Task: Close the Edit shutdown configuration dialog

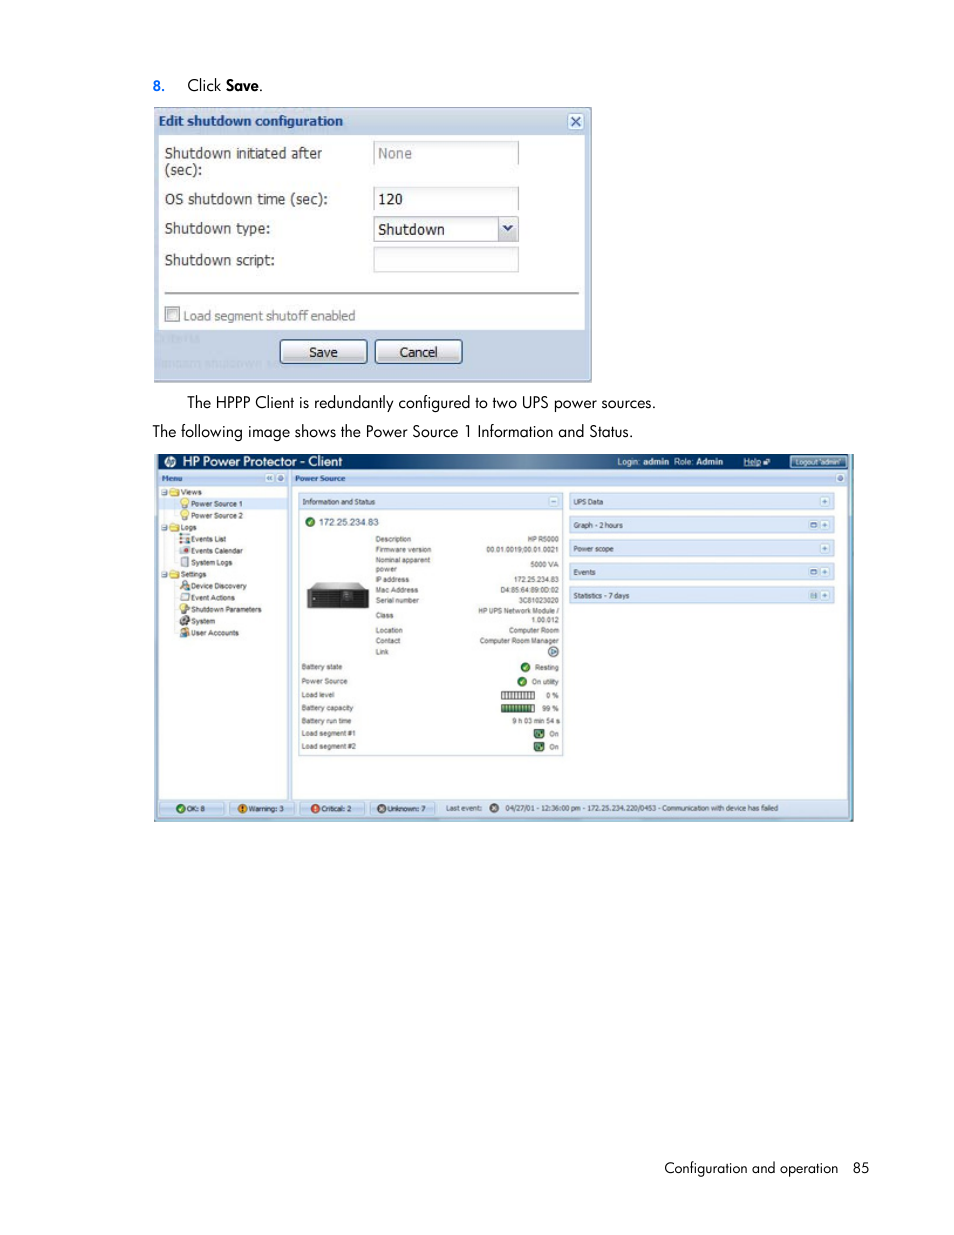Action: 575,121
